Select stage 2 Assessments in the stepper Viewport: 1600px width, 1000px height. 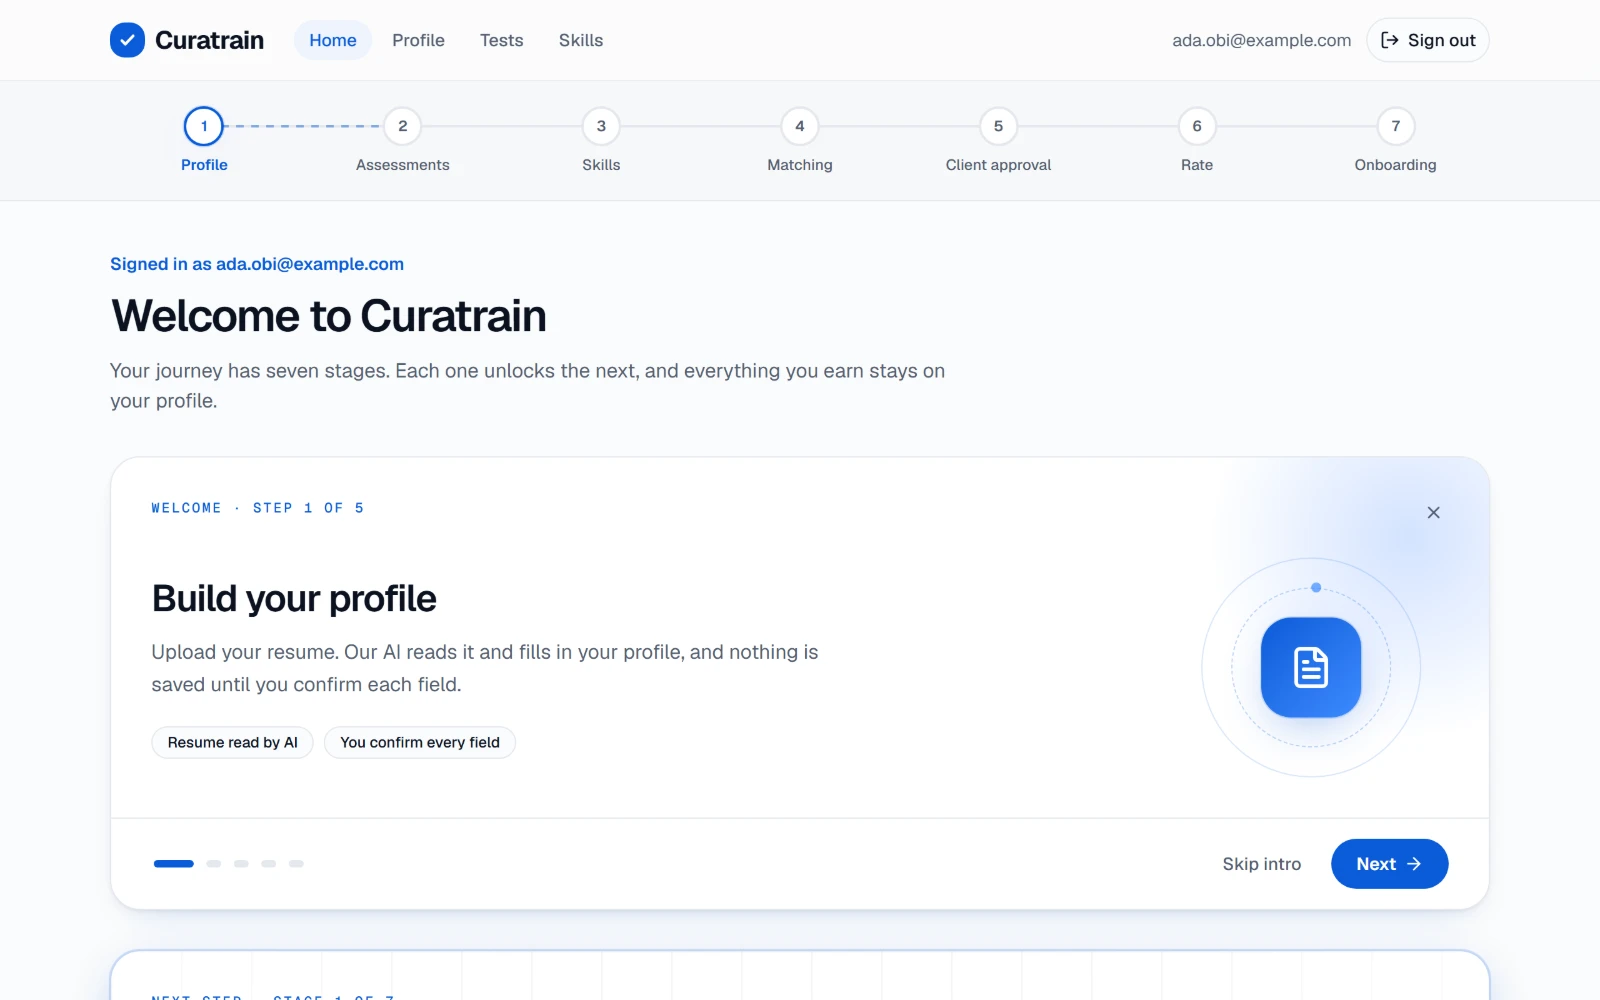click(403, 140)
